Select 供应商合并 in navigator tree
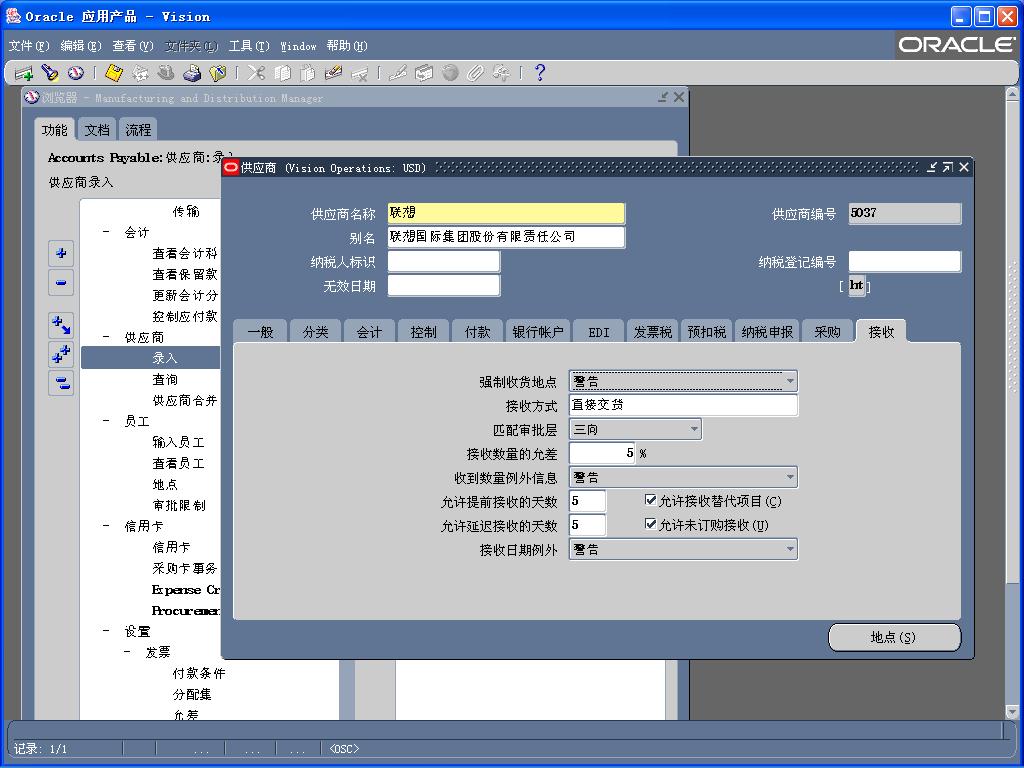The width and height of the screenshot is (1024, 768). point(184,400)
